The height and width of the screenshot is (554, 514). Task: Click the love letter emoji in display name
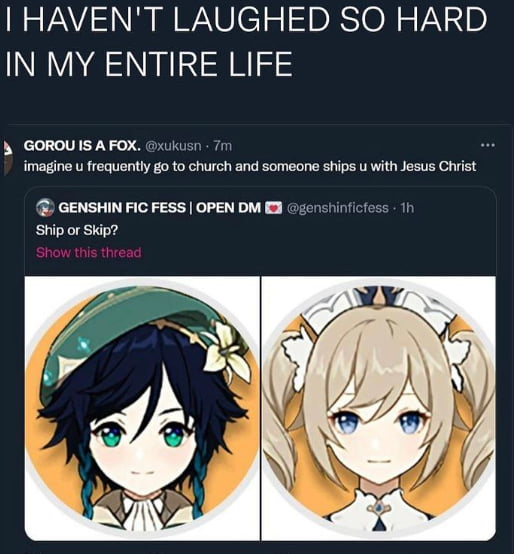pos(273,208)
